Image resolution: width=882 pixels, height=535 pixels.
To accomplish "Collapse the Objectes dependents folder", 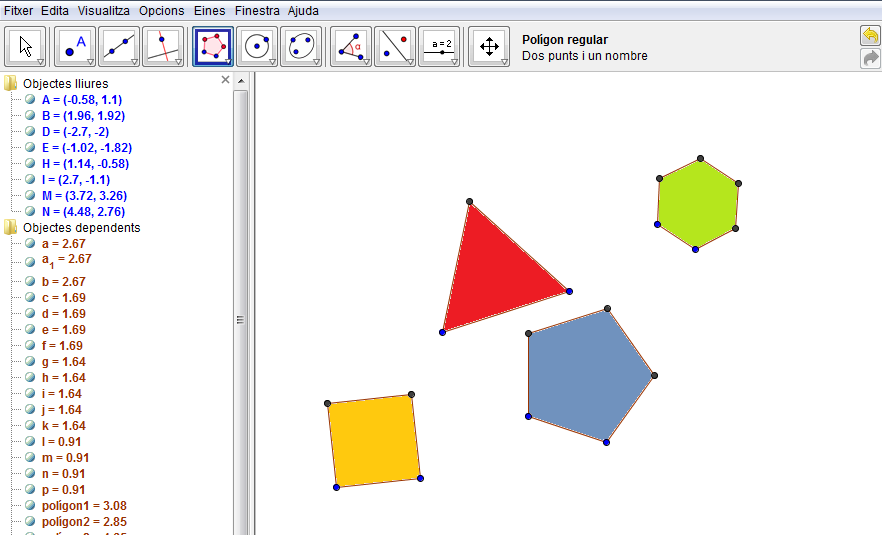I will [11, 228].
